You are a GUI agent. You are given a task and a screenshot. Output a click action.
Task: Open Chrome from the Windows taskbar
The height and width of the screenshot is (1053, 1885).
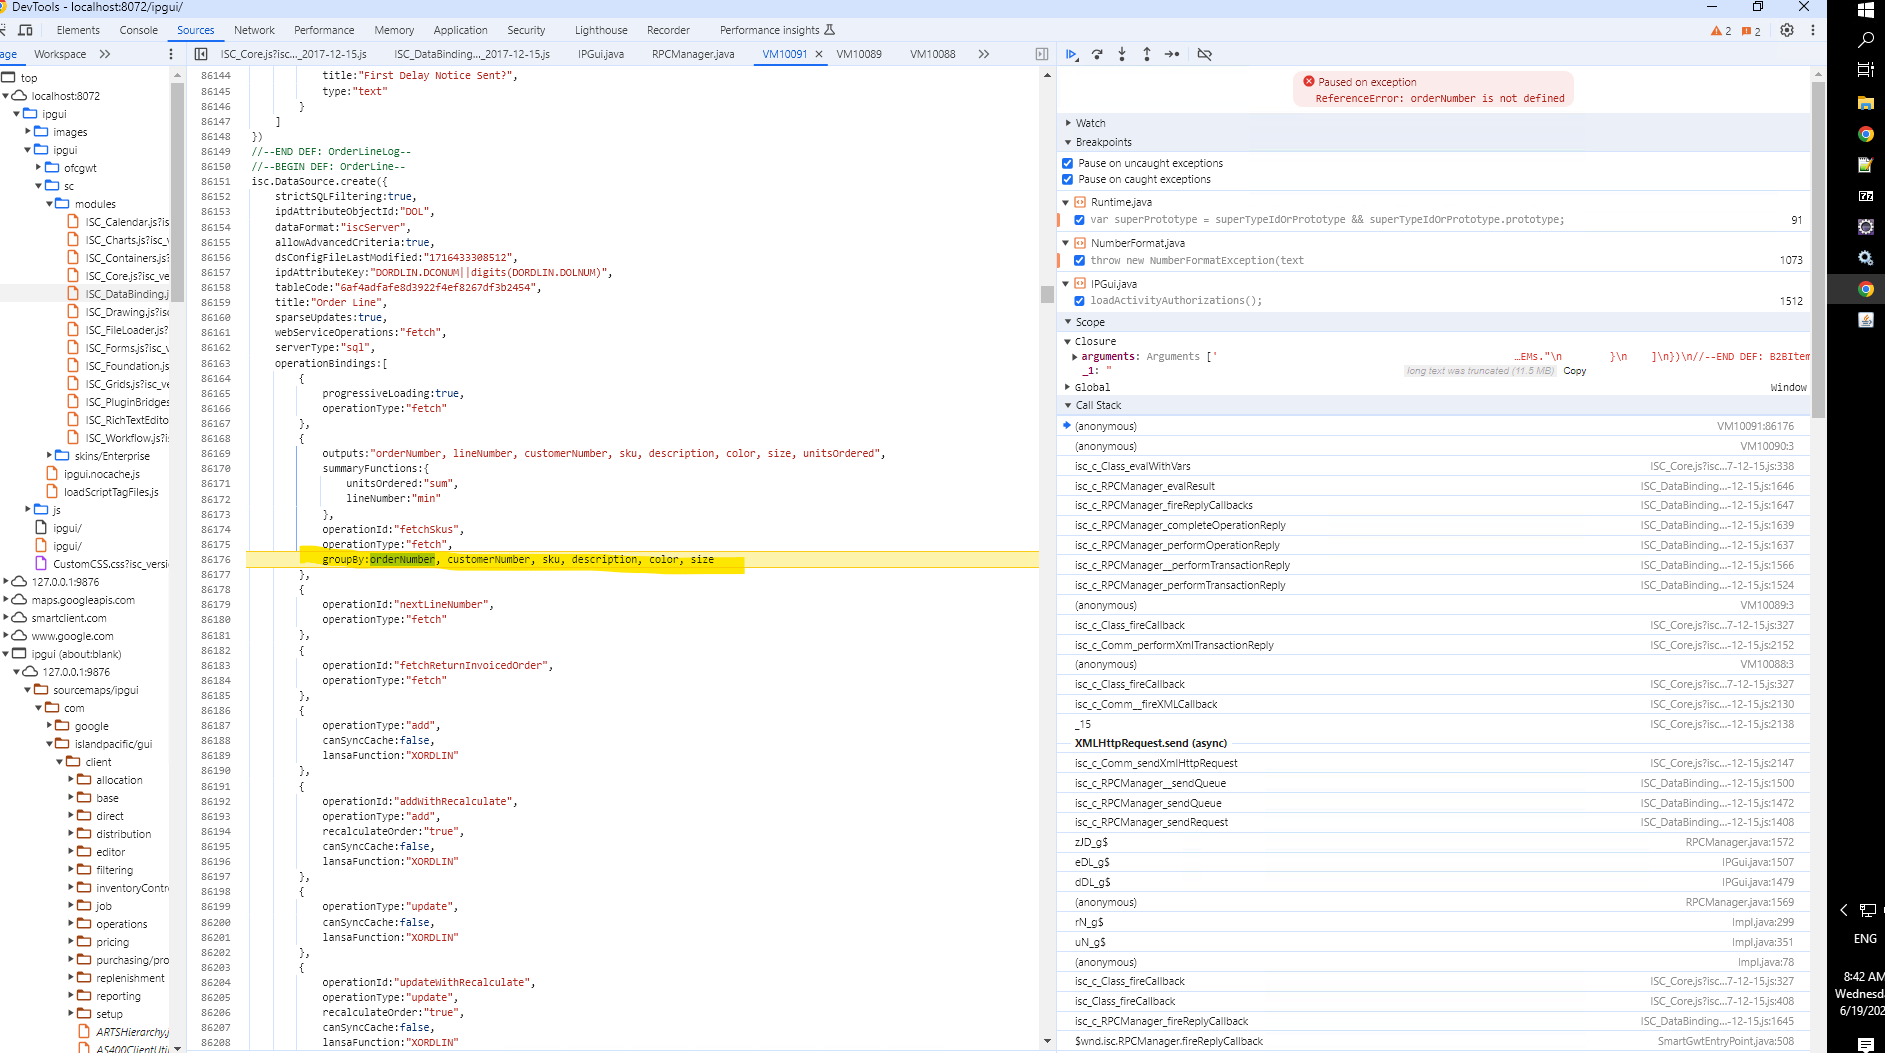1865,134
